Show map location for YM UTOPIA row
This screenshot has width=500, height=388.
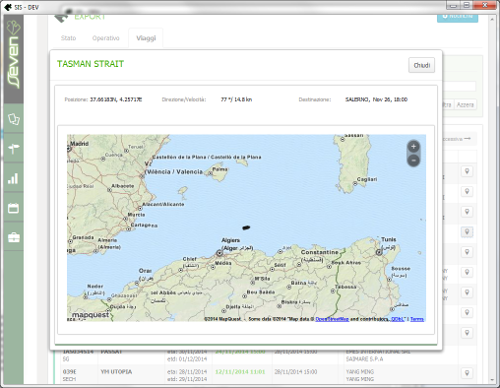pos(467,373)
